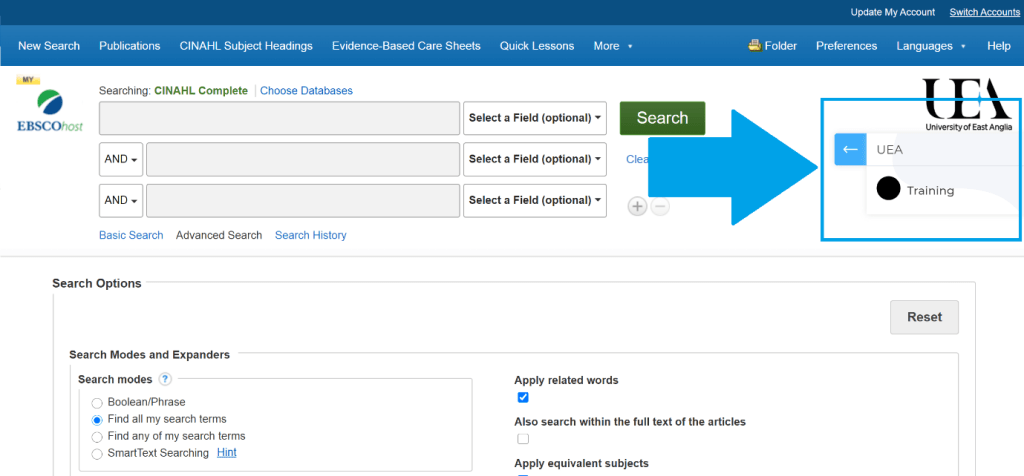The width and height of the screenshot is (1024, 476).
Task: Click the EBSCOhost logo
Action: (50, 110)
